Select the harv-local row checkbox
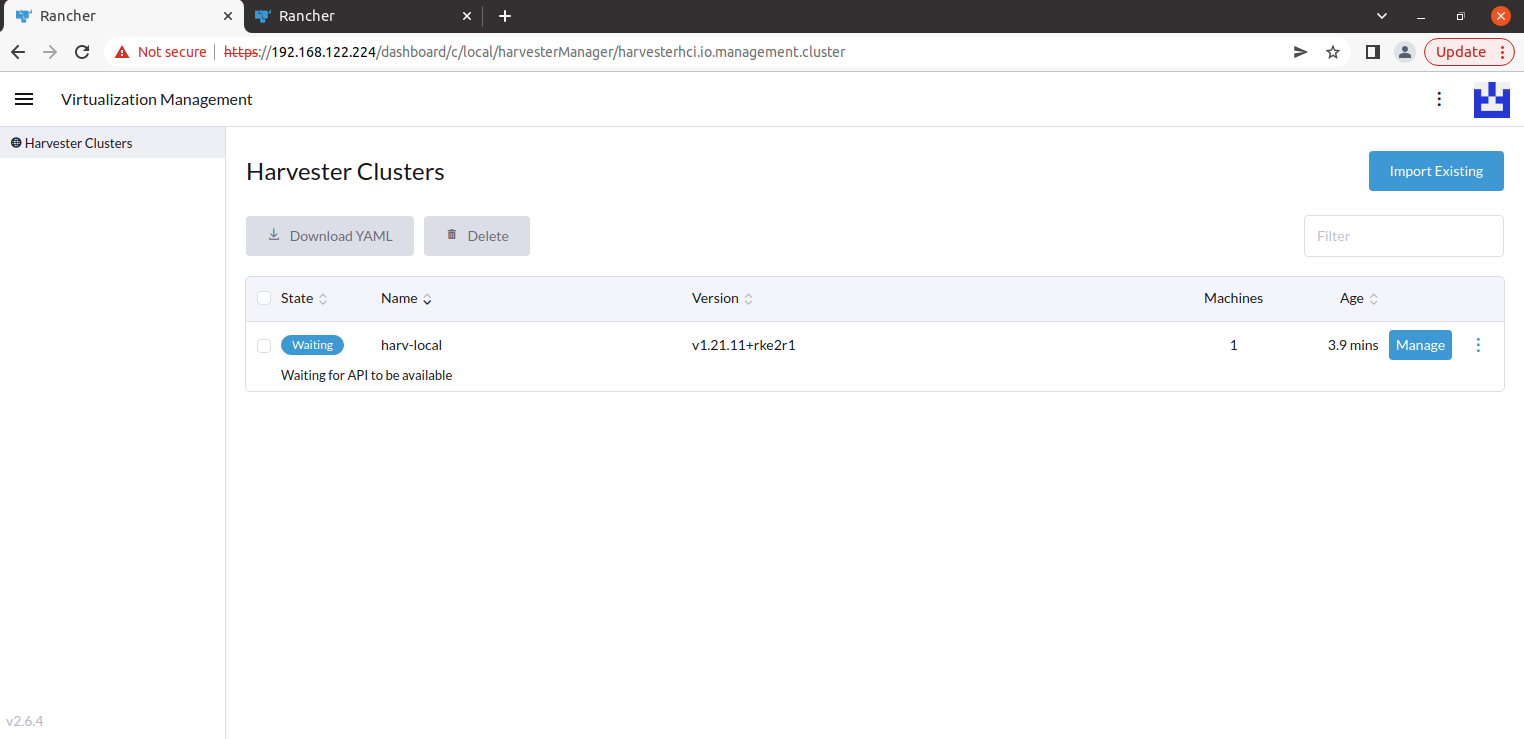The image size is (1524, 739). click(263, 345)
